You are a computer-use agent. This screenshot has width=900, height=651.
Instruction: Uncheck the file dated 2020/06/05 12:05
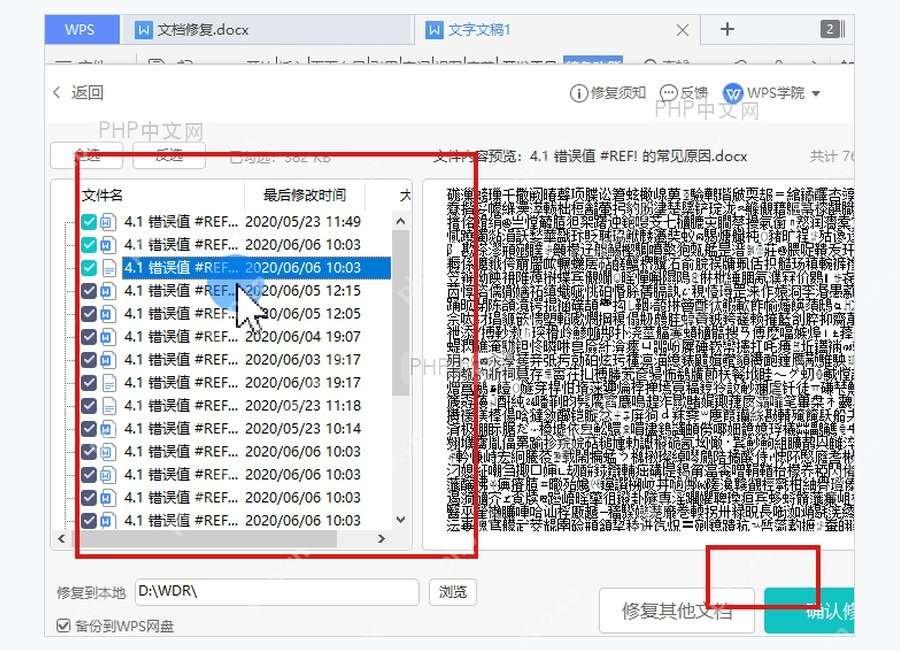88,313
